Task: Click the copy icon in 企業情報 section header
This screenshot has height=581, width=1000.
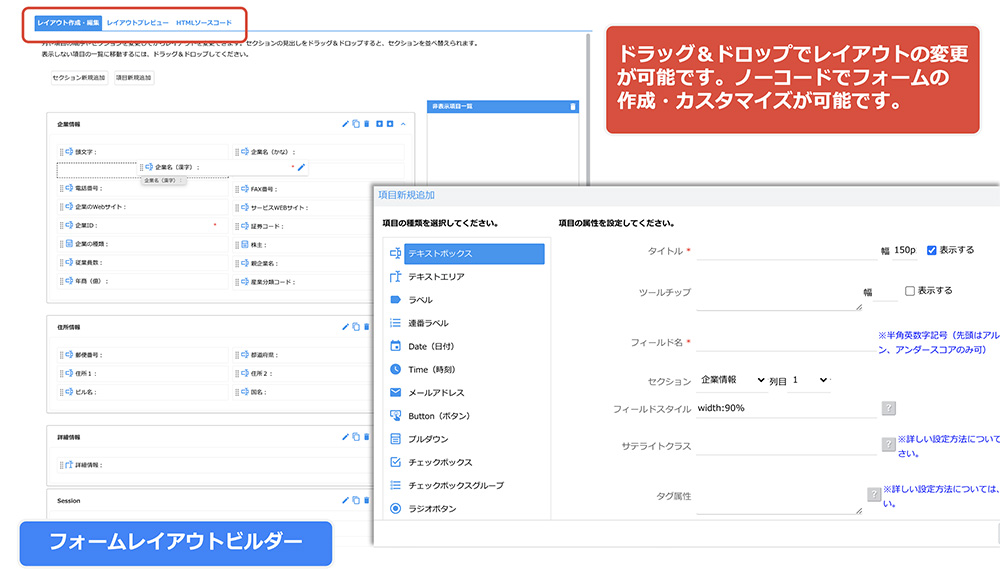Action: coord(356,124)
